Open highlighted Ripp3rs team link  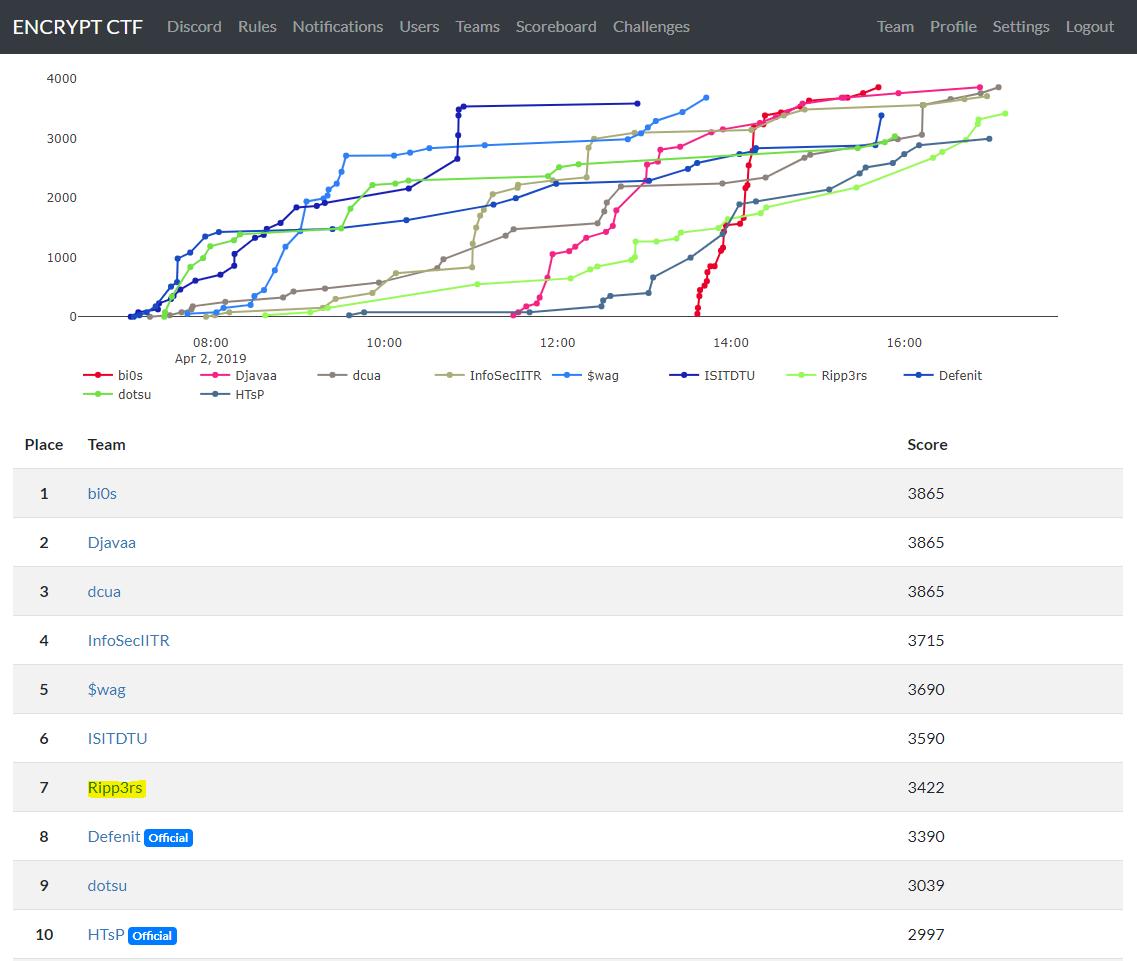pos(115,788)
